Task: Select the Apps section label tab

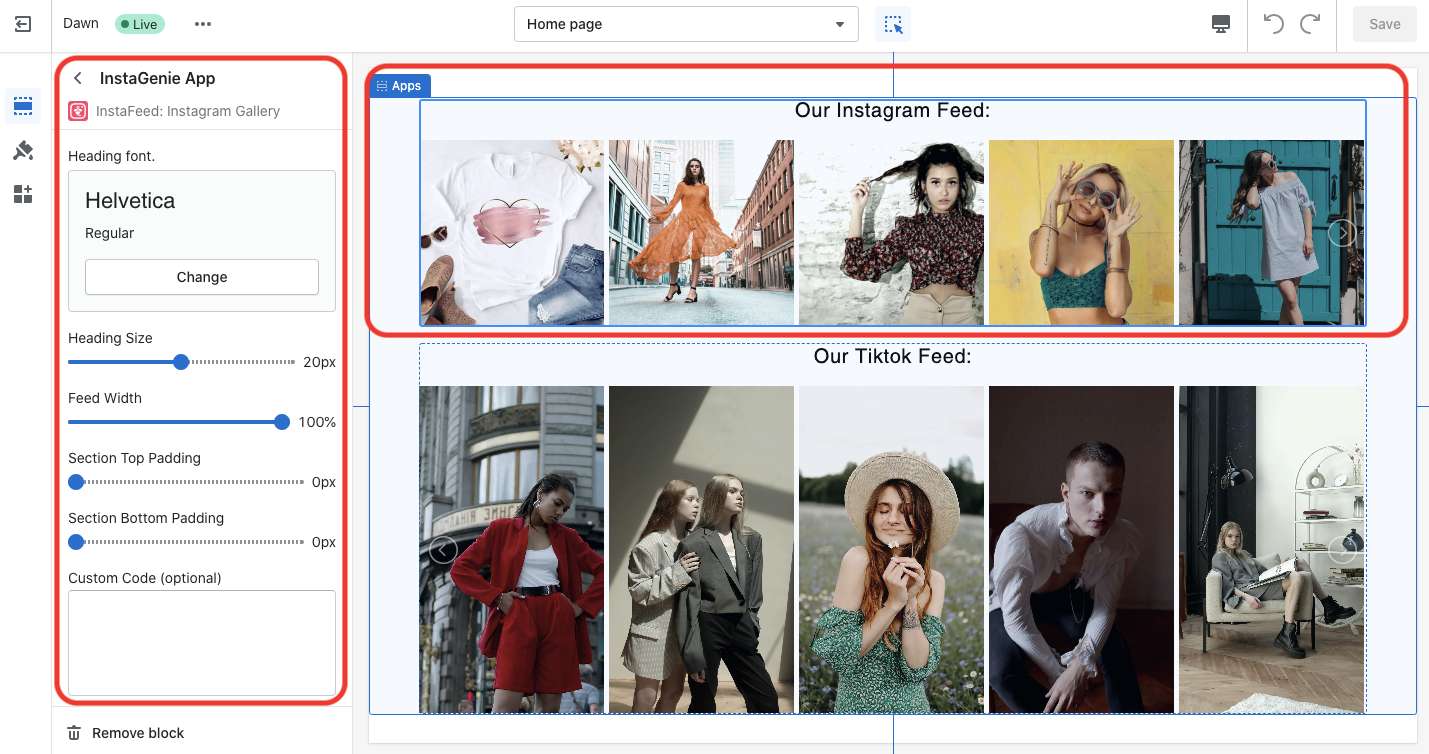Action: point(400,86)
